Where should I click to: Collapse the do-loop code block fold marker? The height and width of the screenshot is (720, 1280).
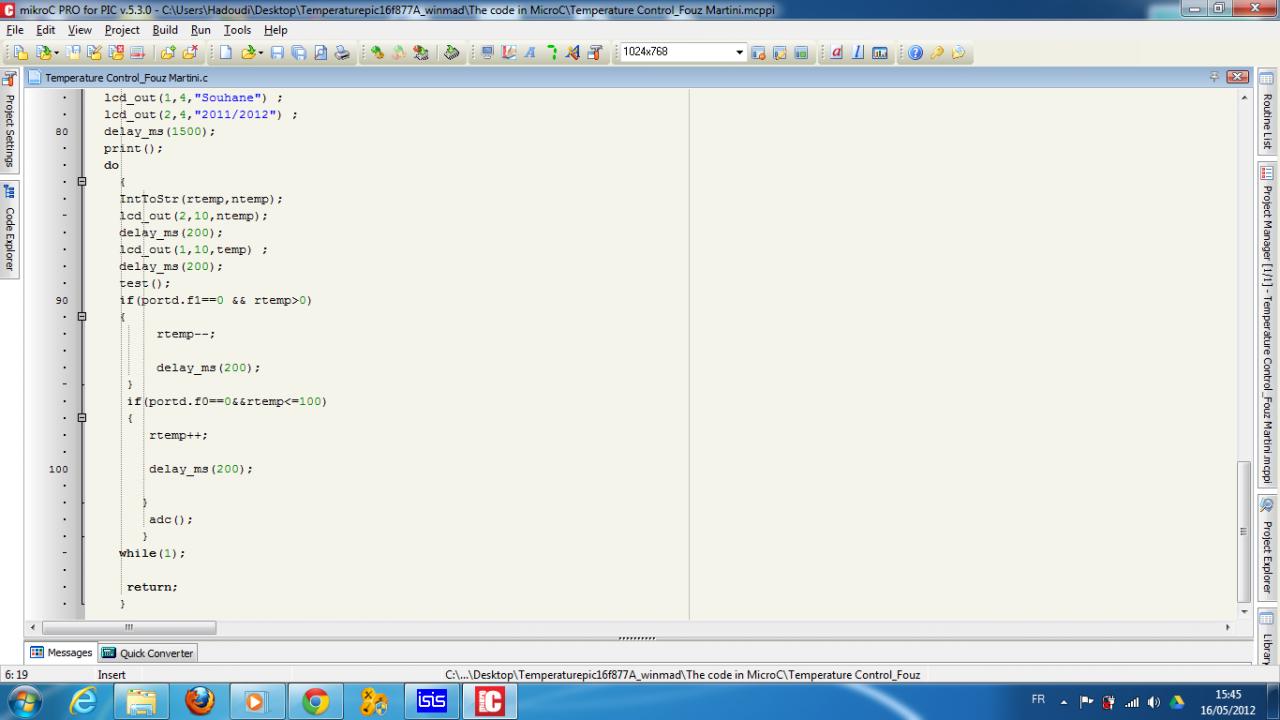point(82,182)
